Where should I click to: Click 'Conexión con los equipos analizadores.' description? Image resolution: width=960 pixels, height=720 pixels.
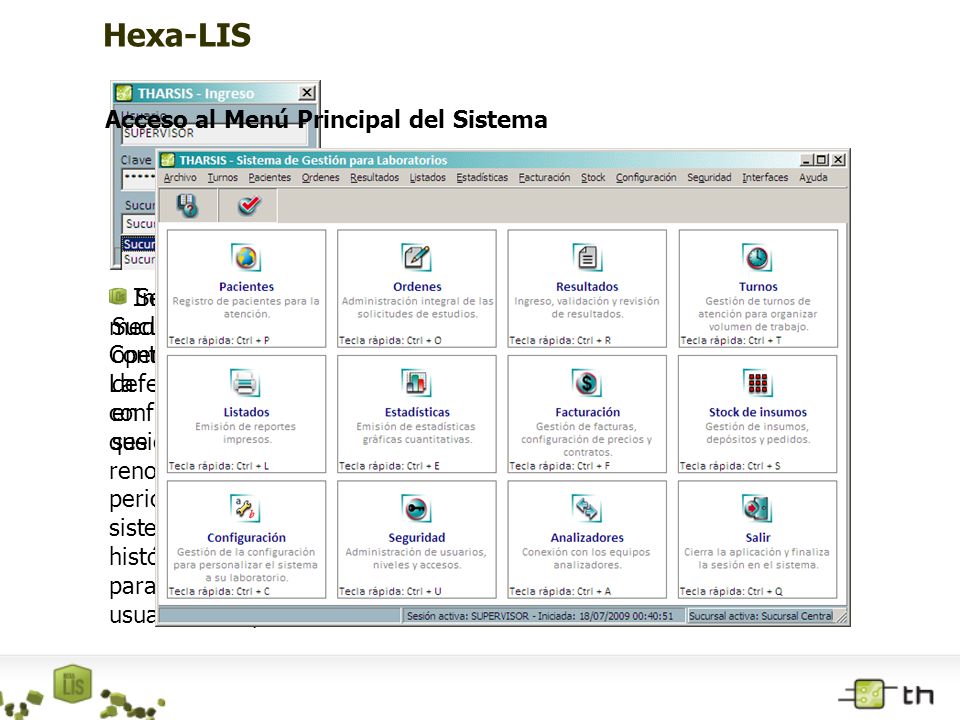[x=587, y=558]
